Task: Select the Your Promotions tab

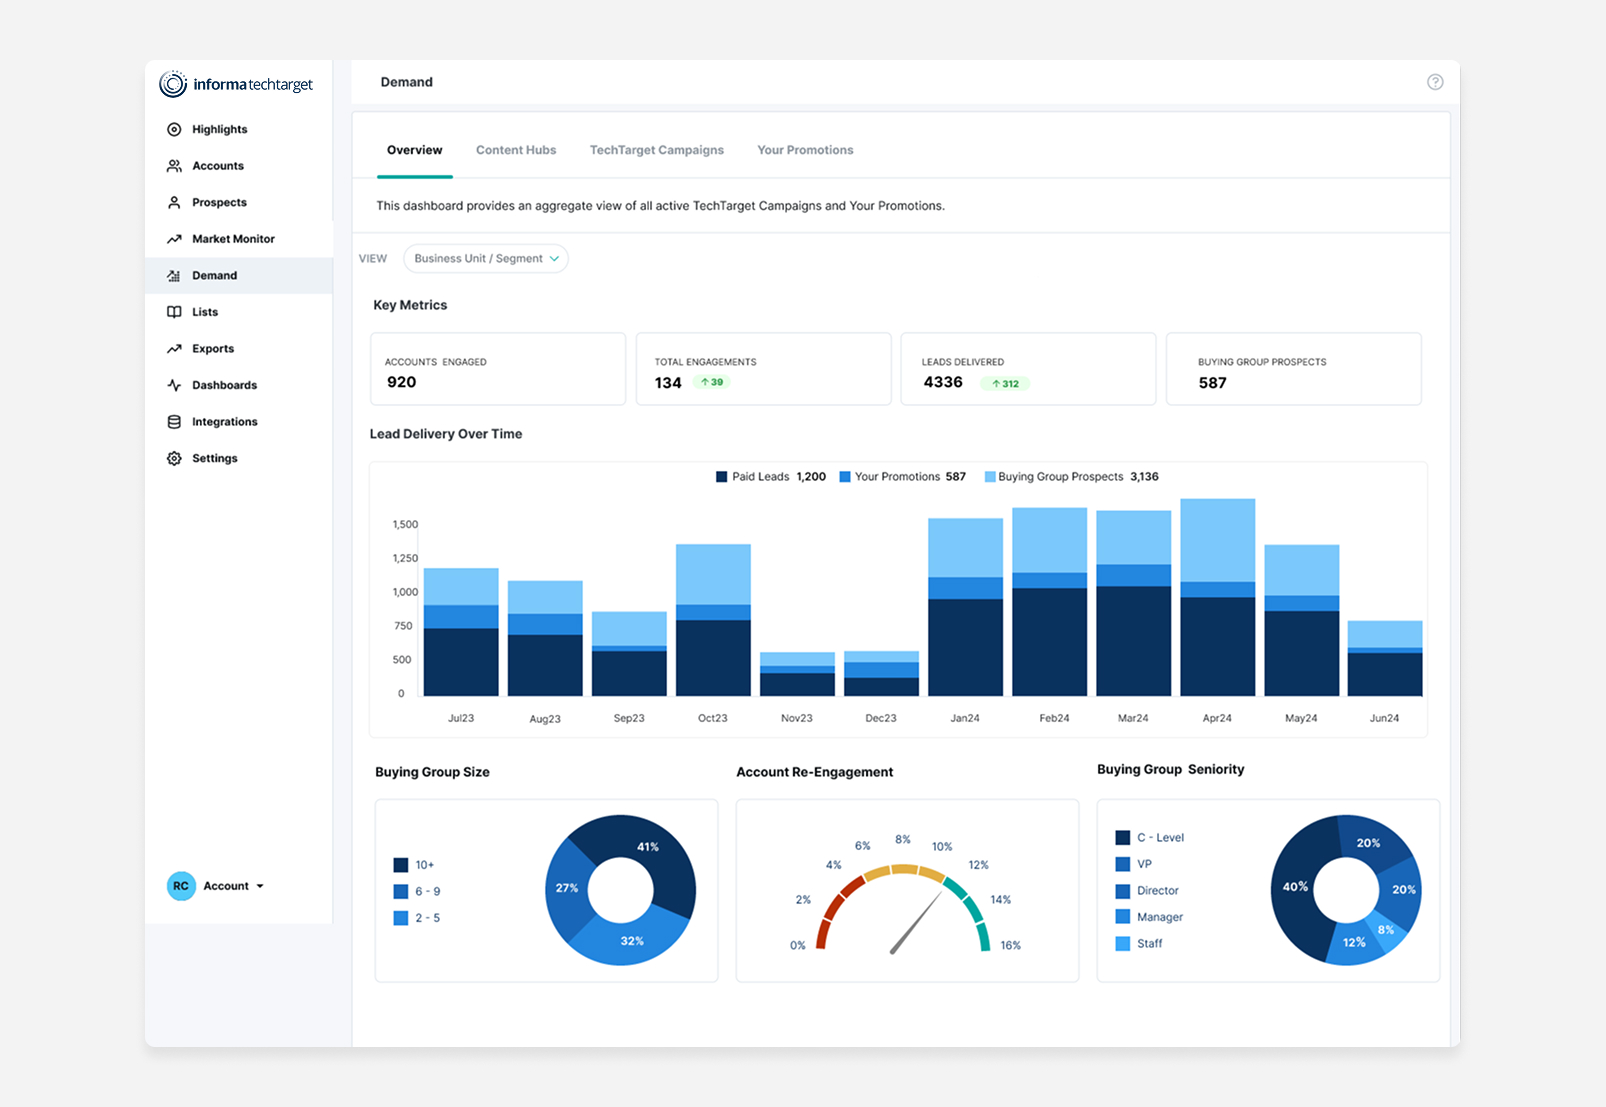Action: 805,150
